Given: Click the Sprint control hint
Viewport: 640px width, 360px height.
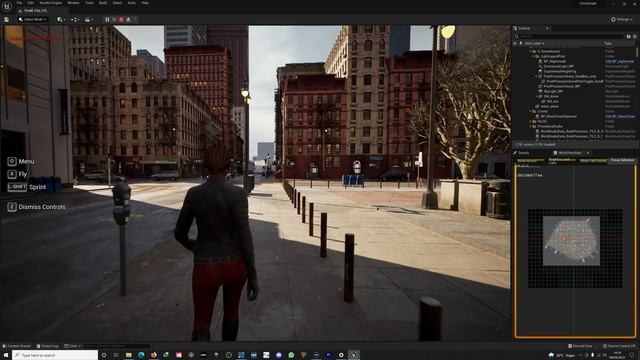Looking at the screenshot, I should 27,187.
